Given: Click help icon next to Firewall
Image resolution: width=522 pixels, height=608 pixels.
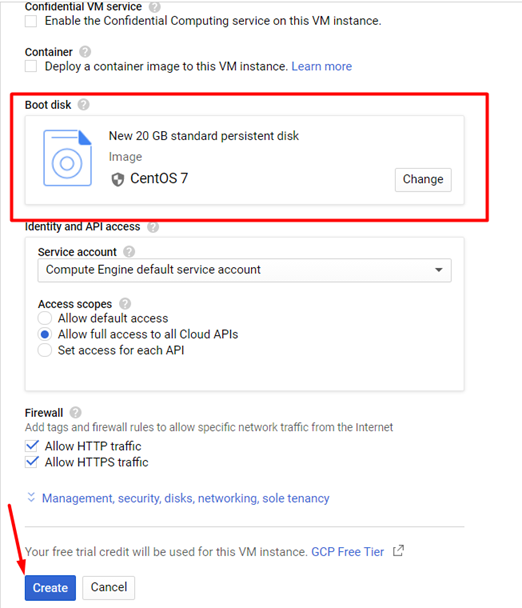Looking at the screenshot, I should tap(76, 412).
